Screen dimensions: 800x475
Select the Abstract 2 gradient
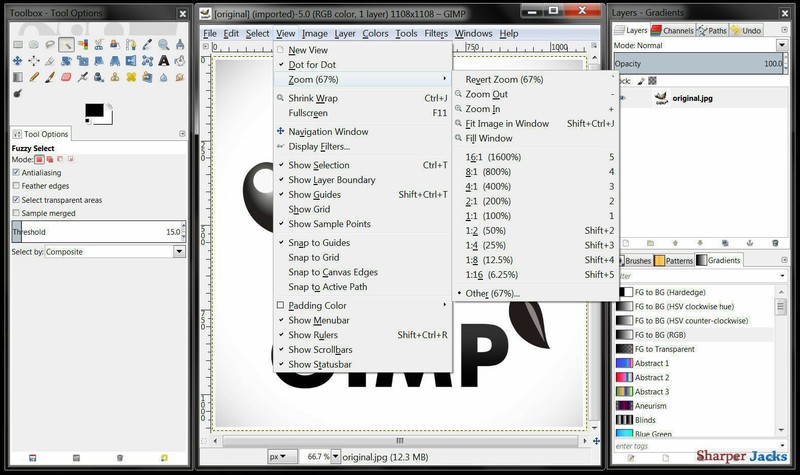[695, 378]
